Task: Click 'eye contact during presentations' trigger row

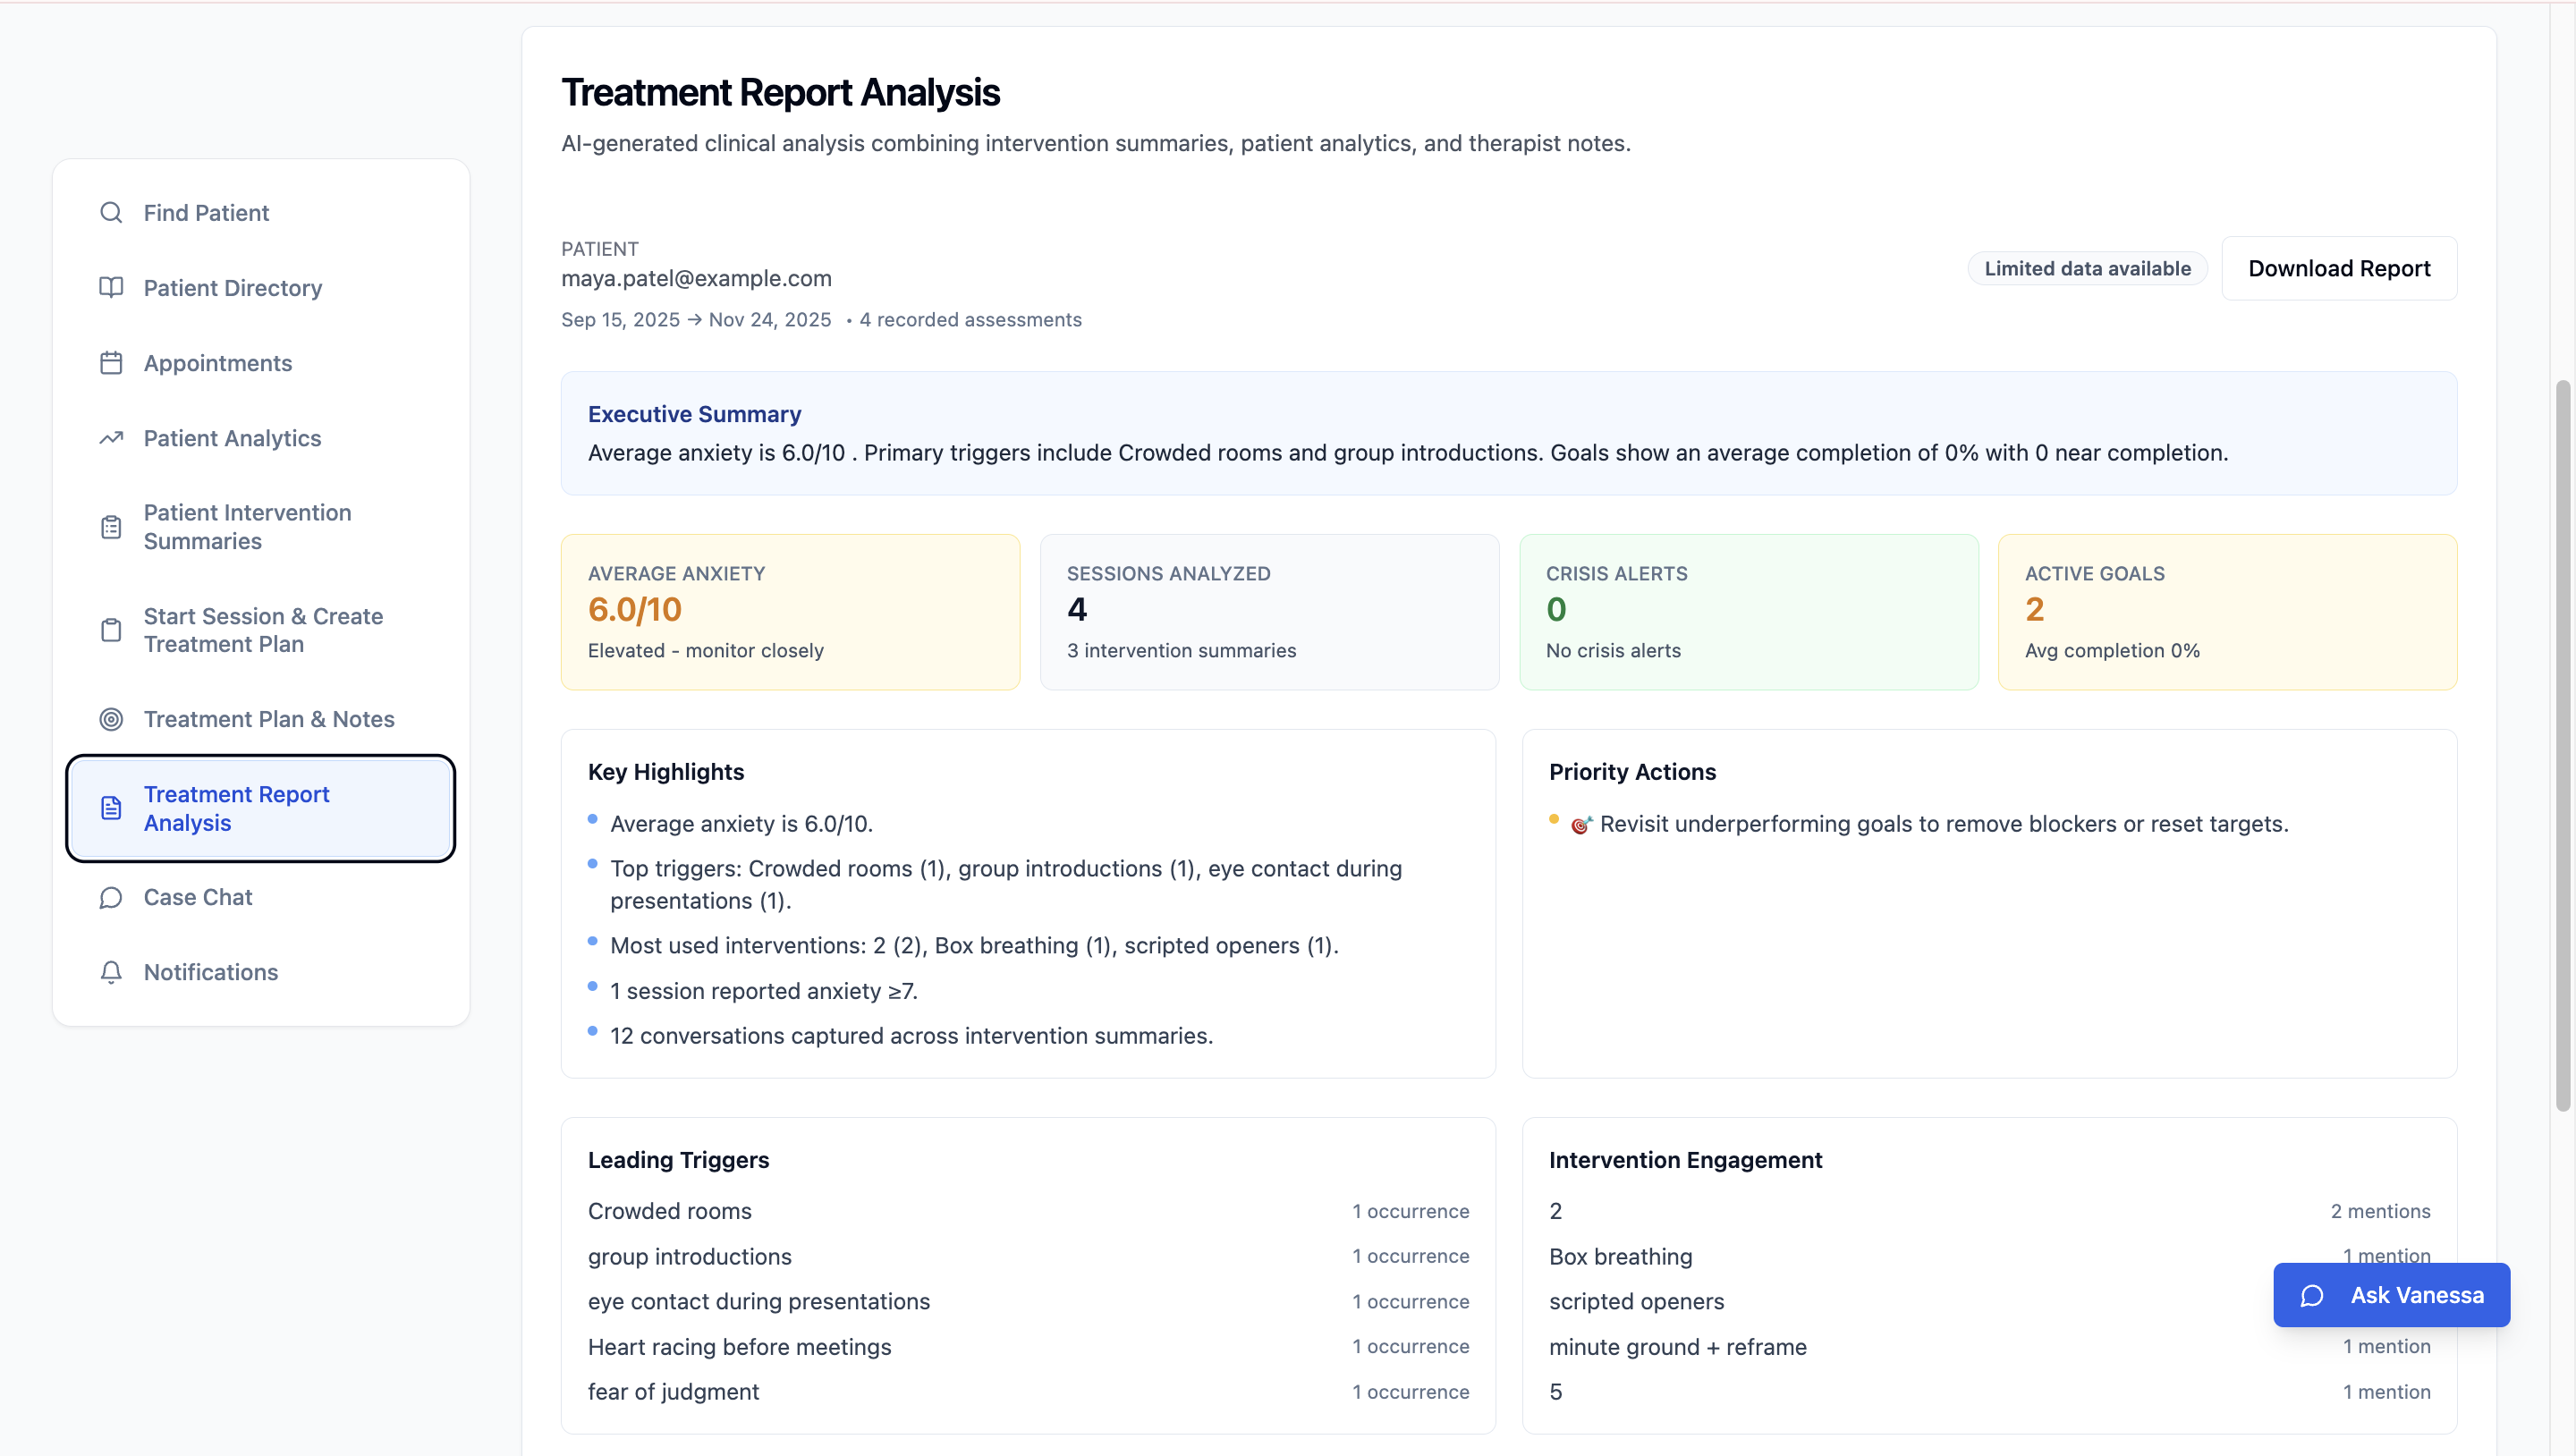Action: pos(1028,1302)
